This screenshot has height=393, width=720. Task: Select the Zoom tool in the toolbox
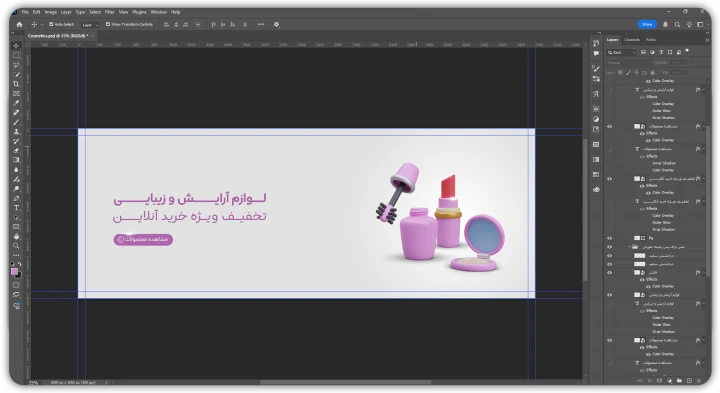(17, 246)
